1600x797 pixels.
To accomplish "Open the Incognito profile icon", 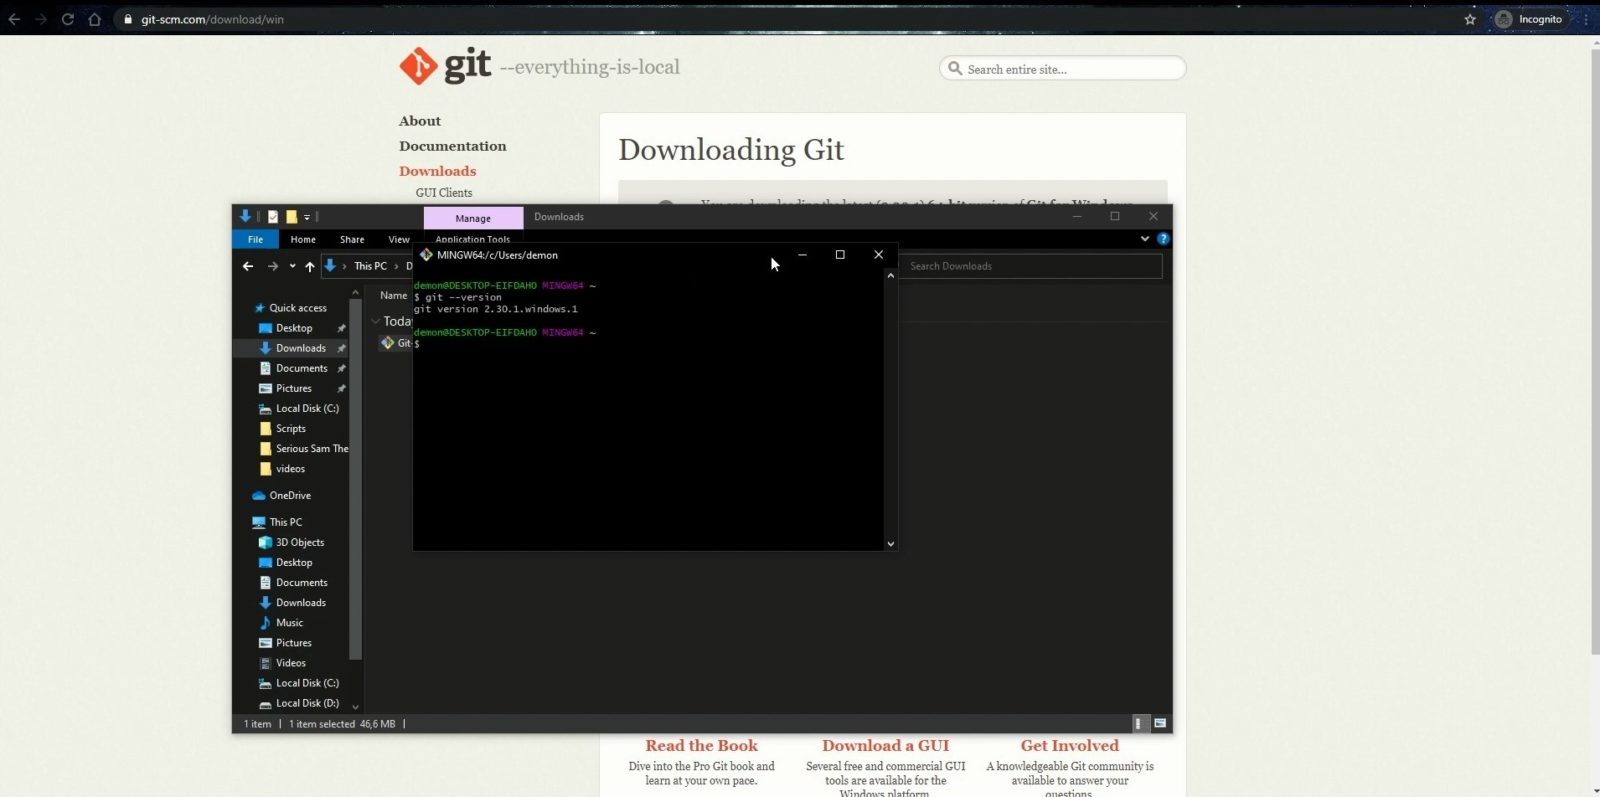I will click(1503, 19).
